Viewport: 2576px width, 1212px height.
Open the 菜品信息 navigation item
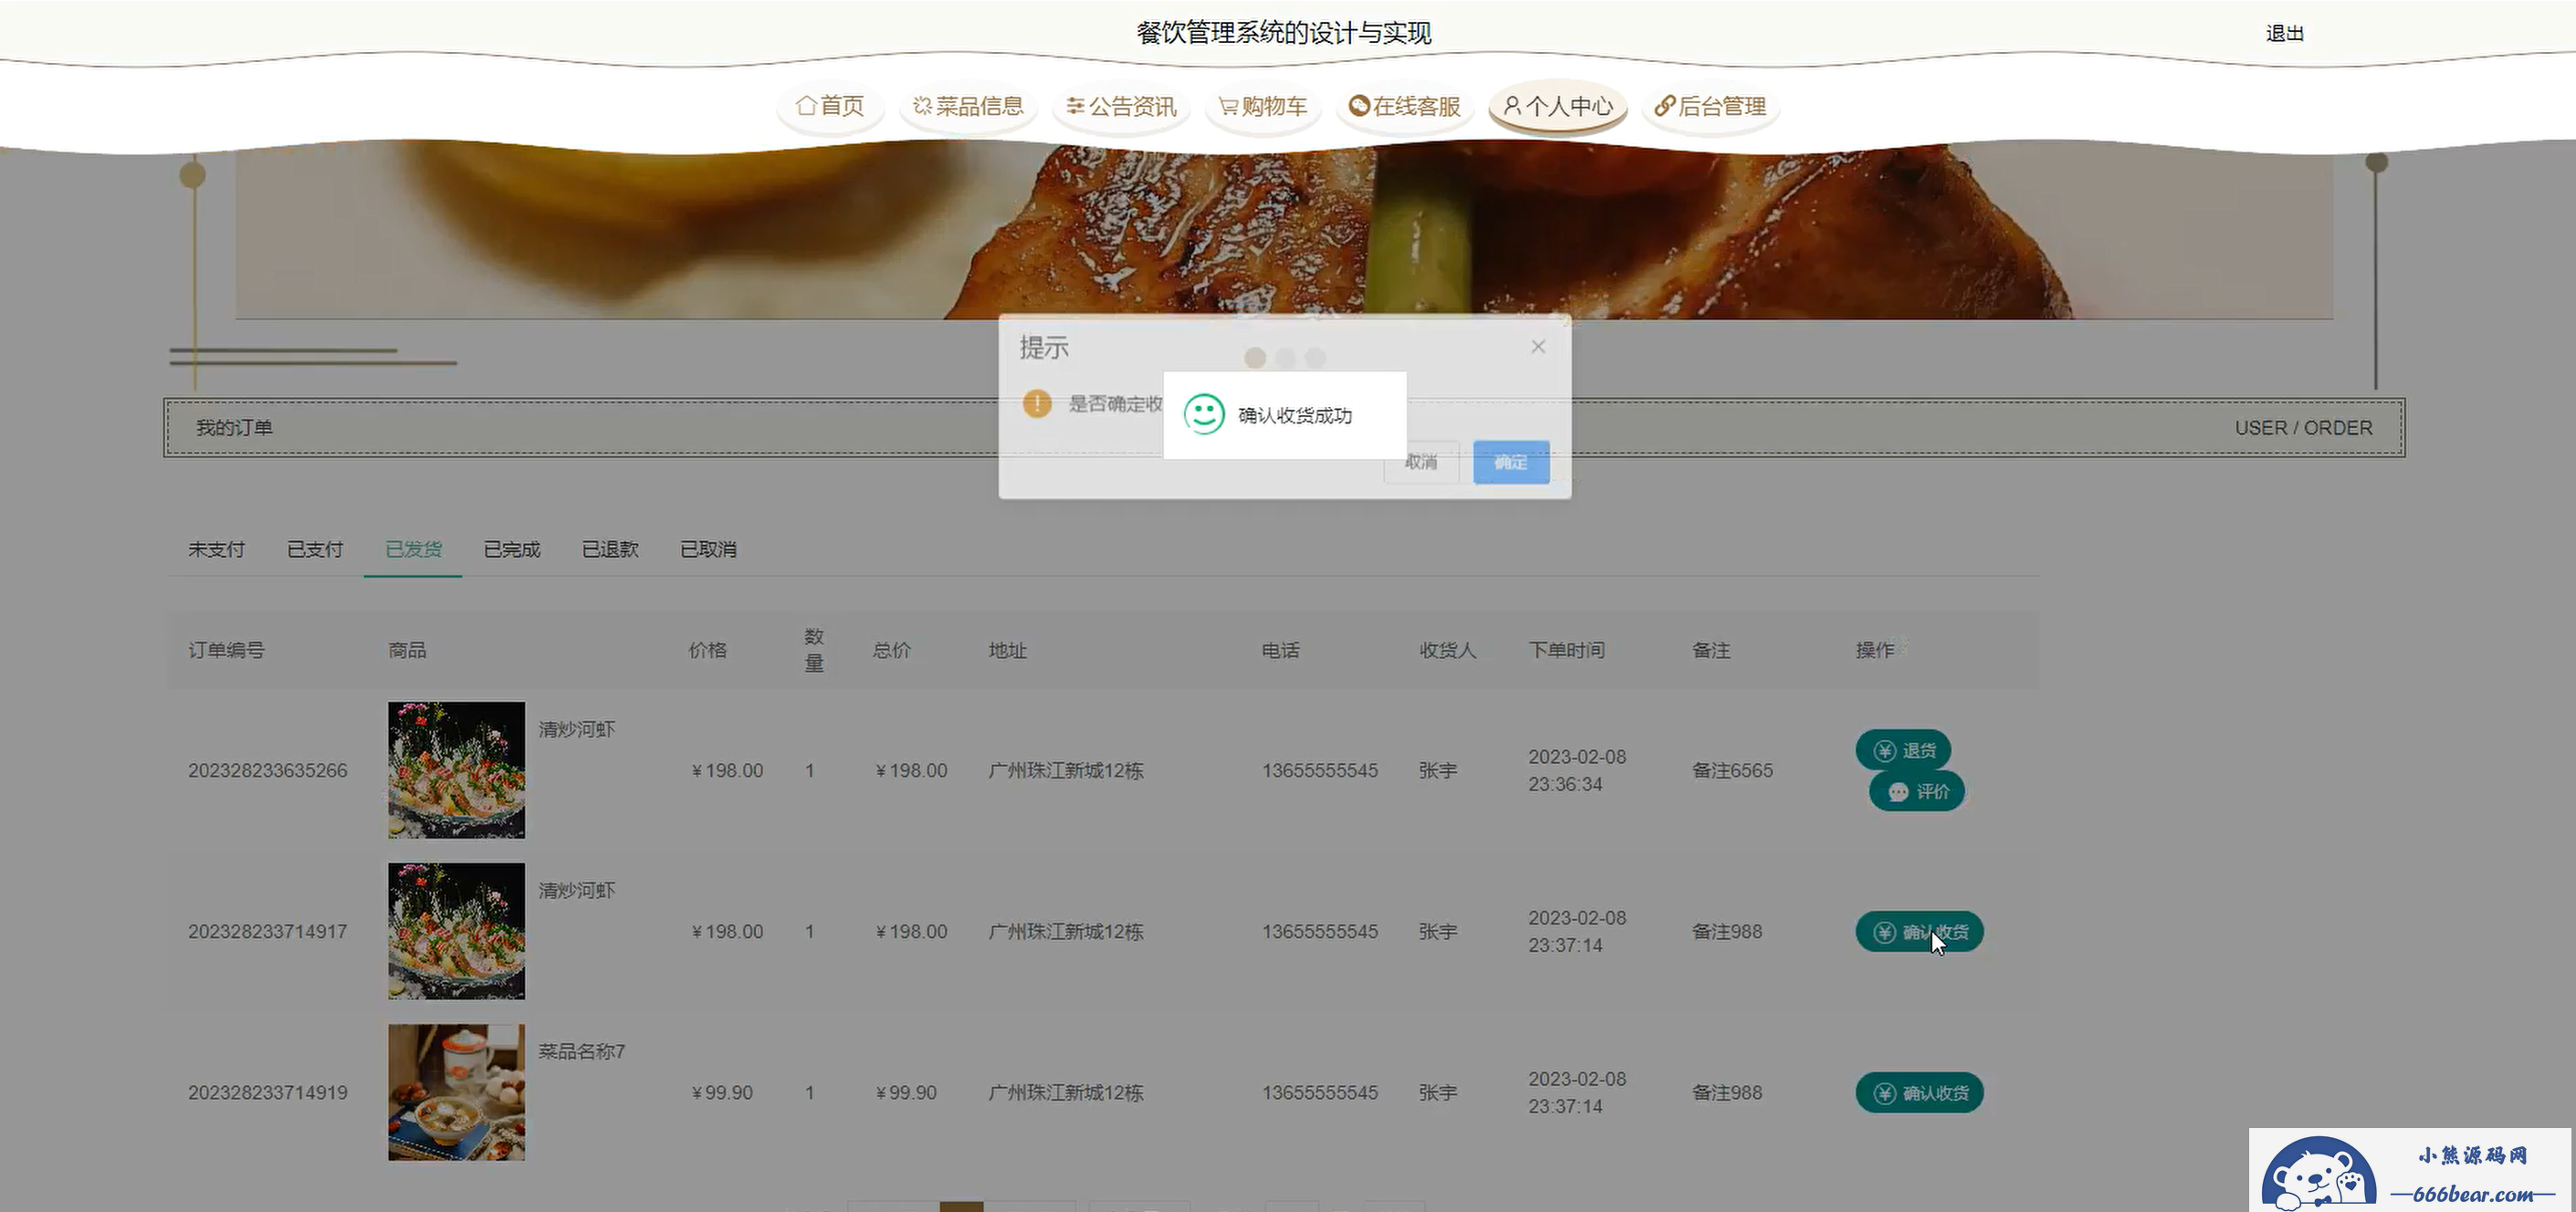968,106
